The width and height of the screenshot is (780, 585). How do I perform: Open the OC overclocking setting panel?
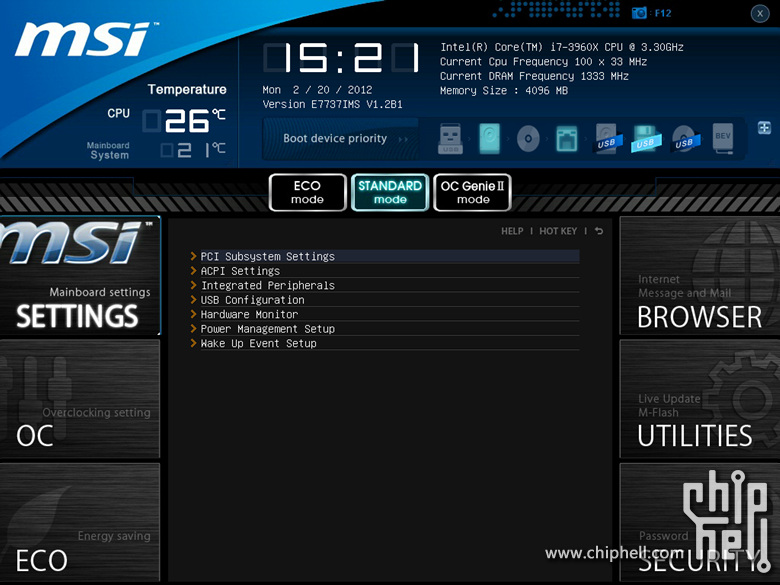tap(80, 399)
